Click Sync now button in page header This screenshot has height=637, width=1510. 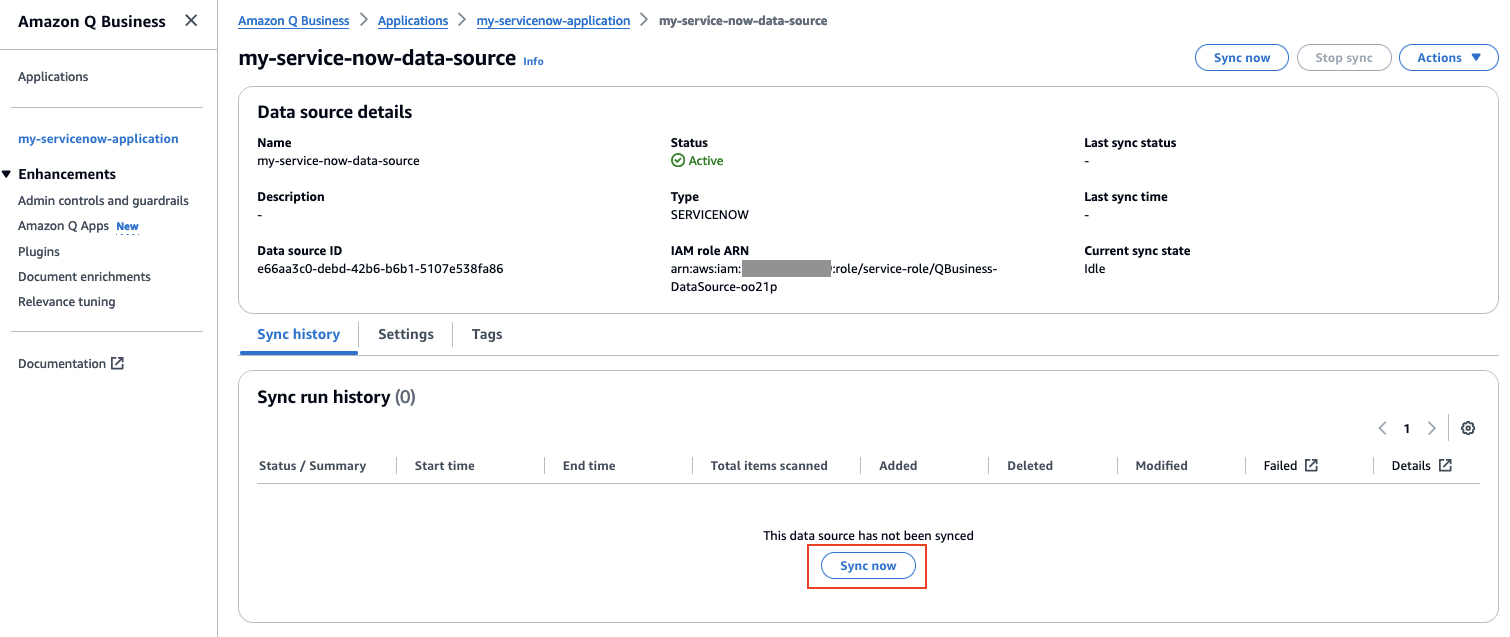click(1242, 58)
